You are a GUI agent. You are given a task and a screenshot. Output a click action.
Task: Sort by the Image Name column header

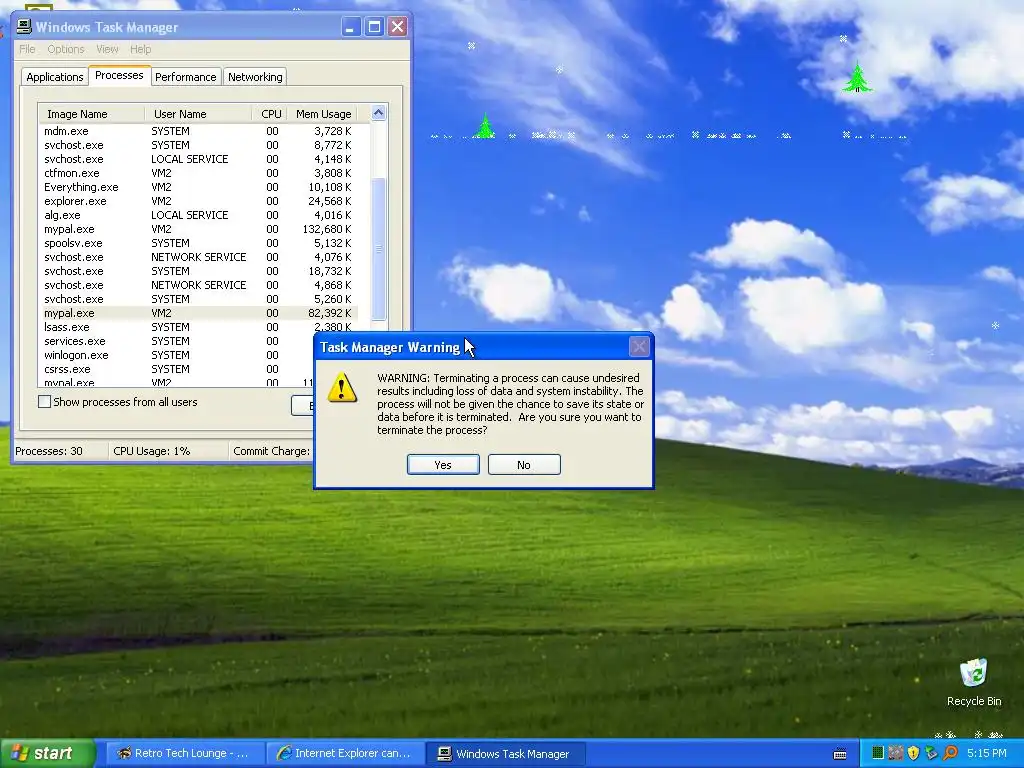pyautogui.click(x=91, y=114)
